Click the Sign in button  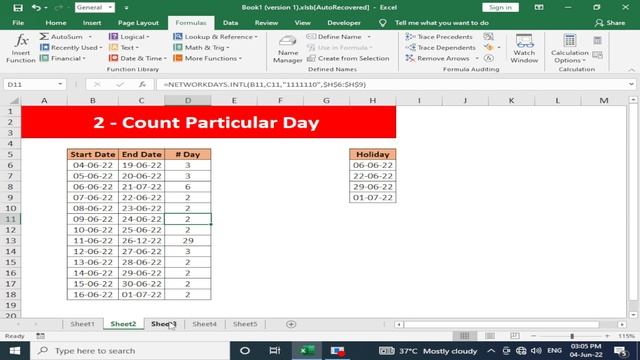[500, 7]
